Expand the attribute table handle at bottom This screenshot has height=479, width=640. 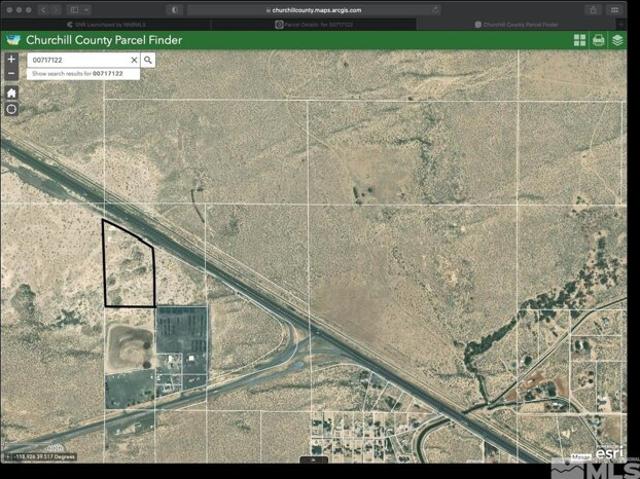(x=314, y=460)
